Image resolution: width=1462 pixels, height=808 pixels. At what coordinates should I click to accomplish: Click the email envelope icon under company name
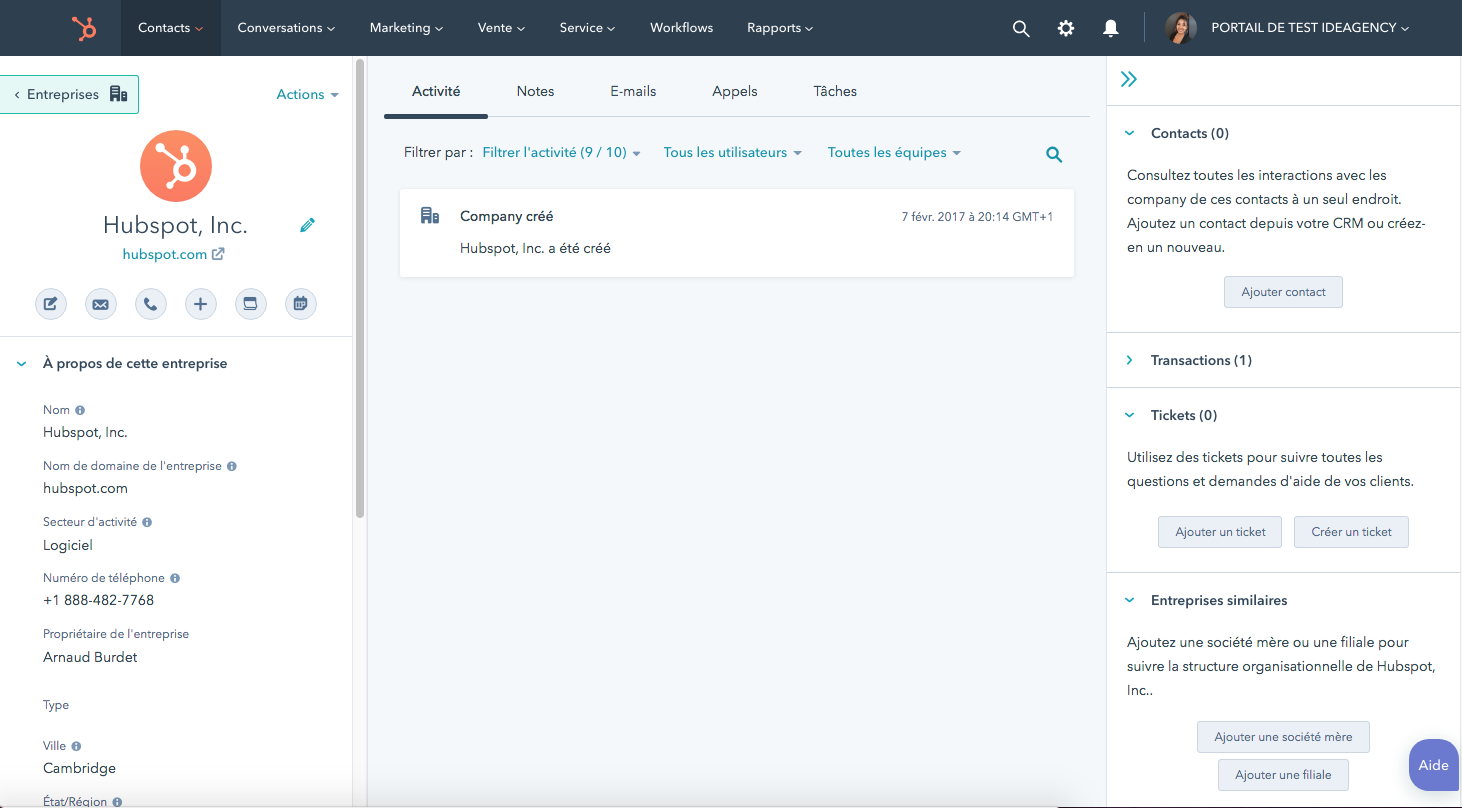point(101,304)
